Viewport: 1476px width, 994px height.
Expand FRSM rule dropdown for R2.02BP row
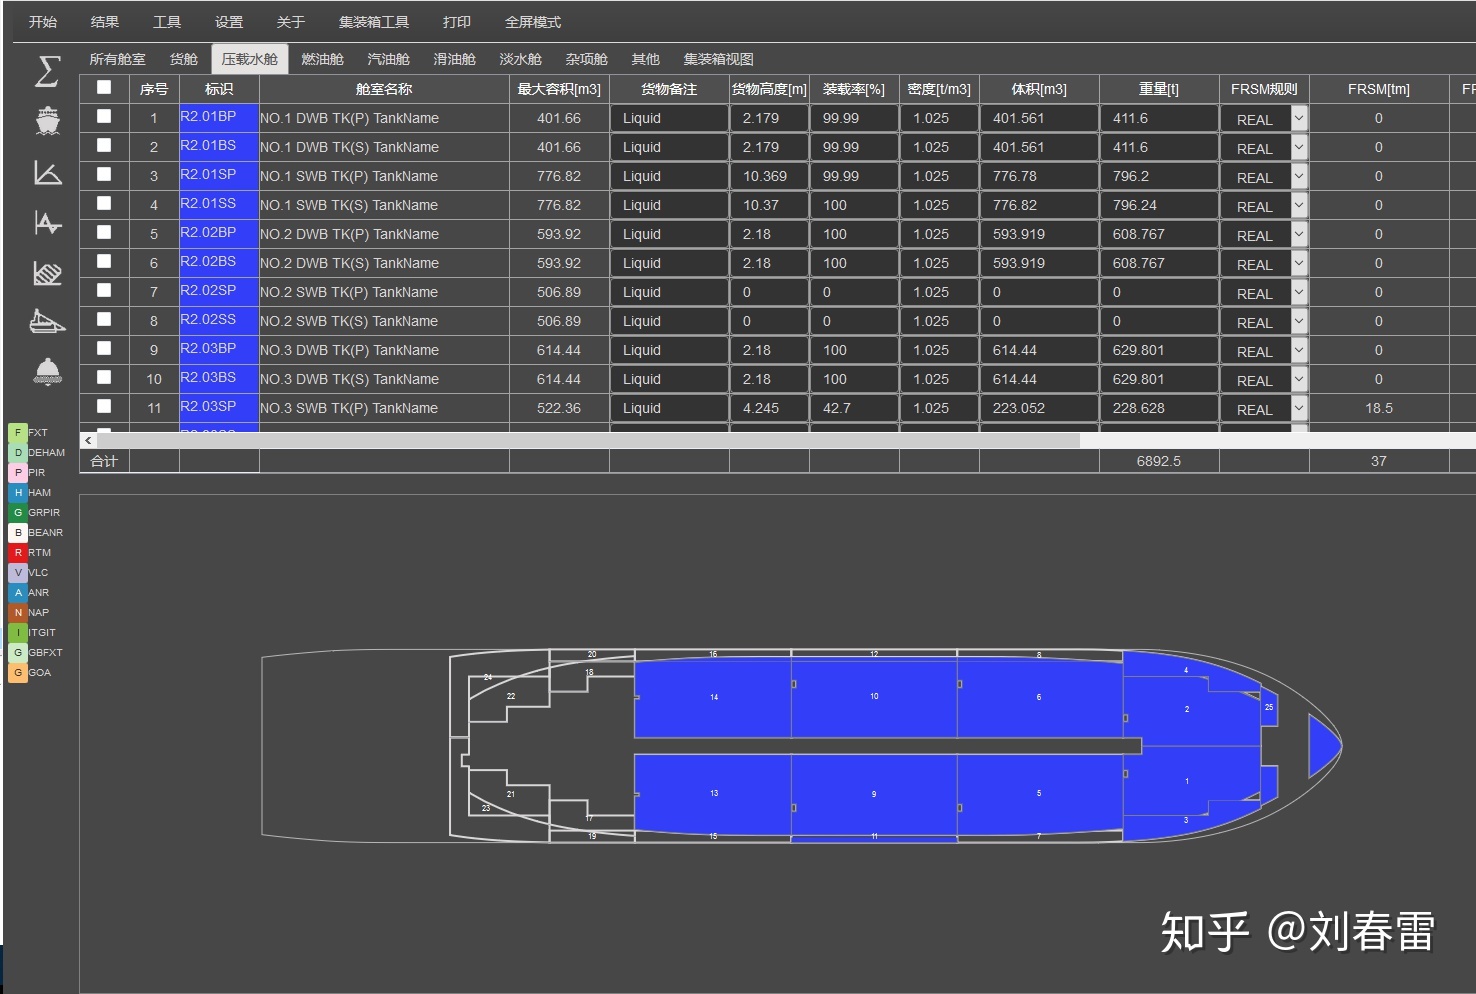tap(1298, 234)
